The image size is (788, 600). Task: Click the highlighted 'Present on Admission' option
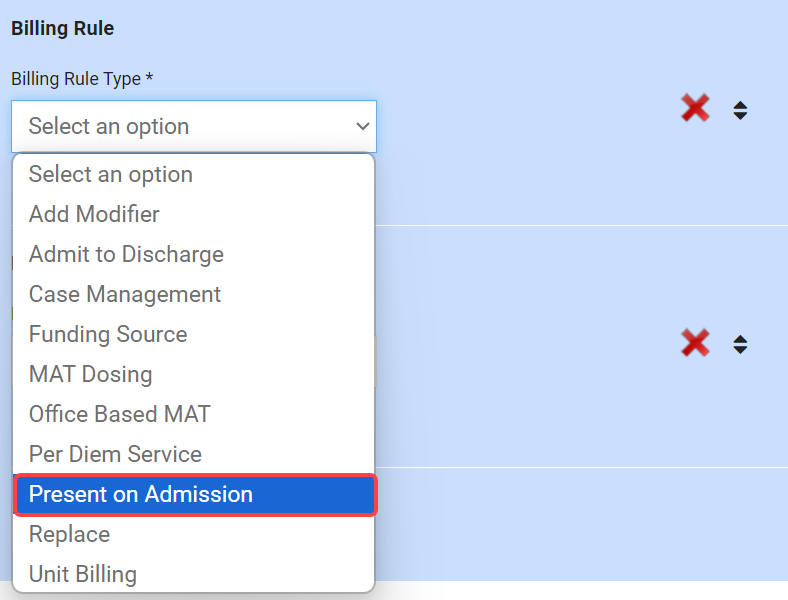tap(141, 494)
